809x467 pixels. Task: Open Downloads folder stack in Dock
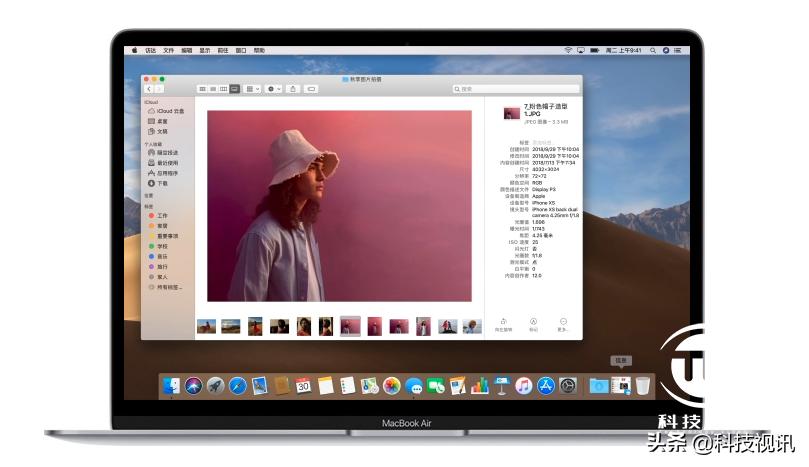tap(598, 385)
